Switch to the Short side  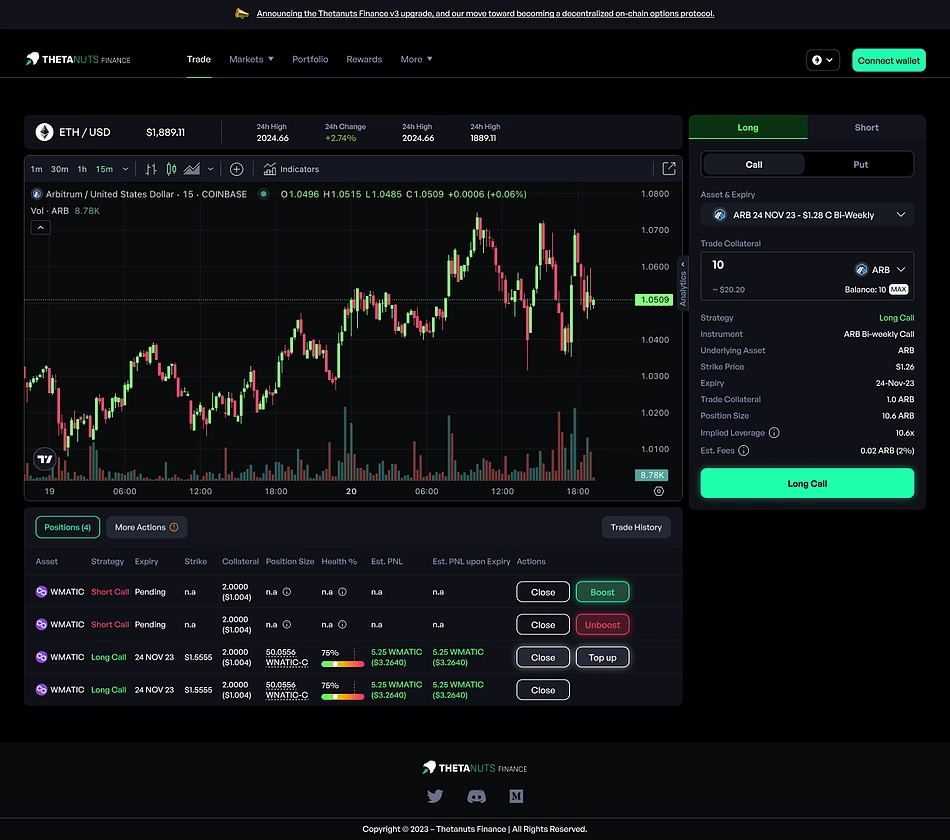click(866, 127)
